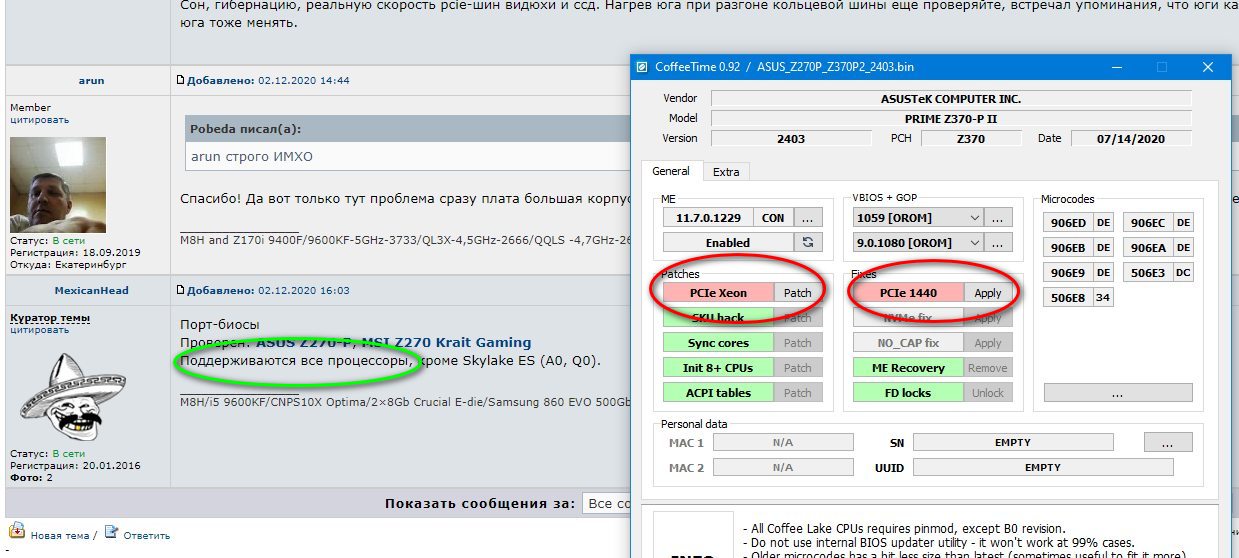Click the Новая тема link
Viewport: 1239px width, 558px height.
(x=59, y=535)
